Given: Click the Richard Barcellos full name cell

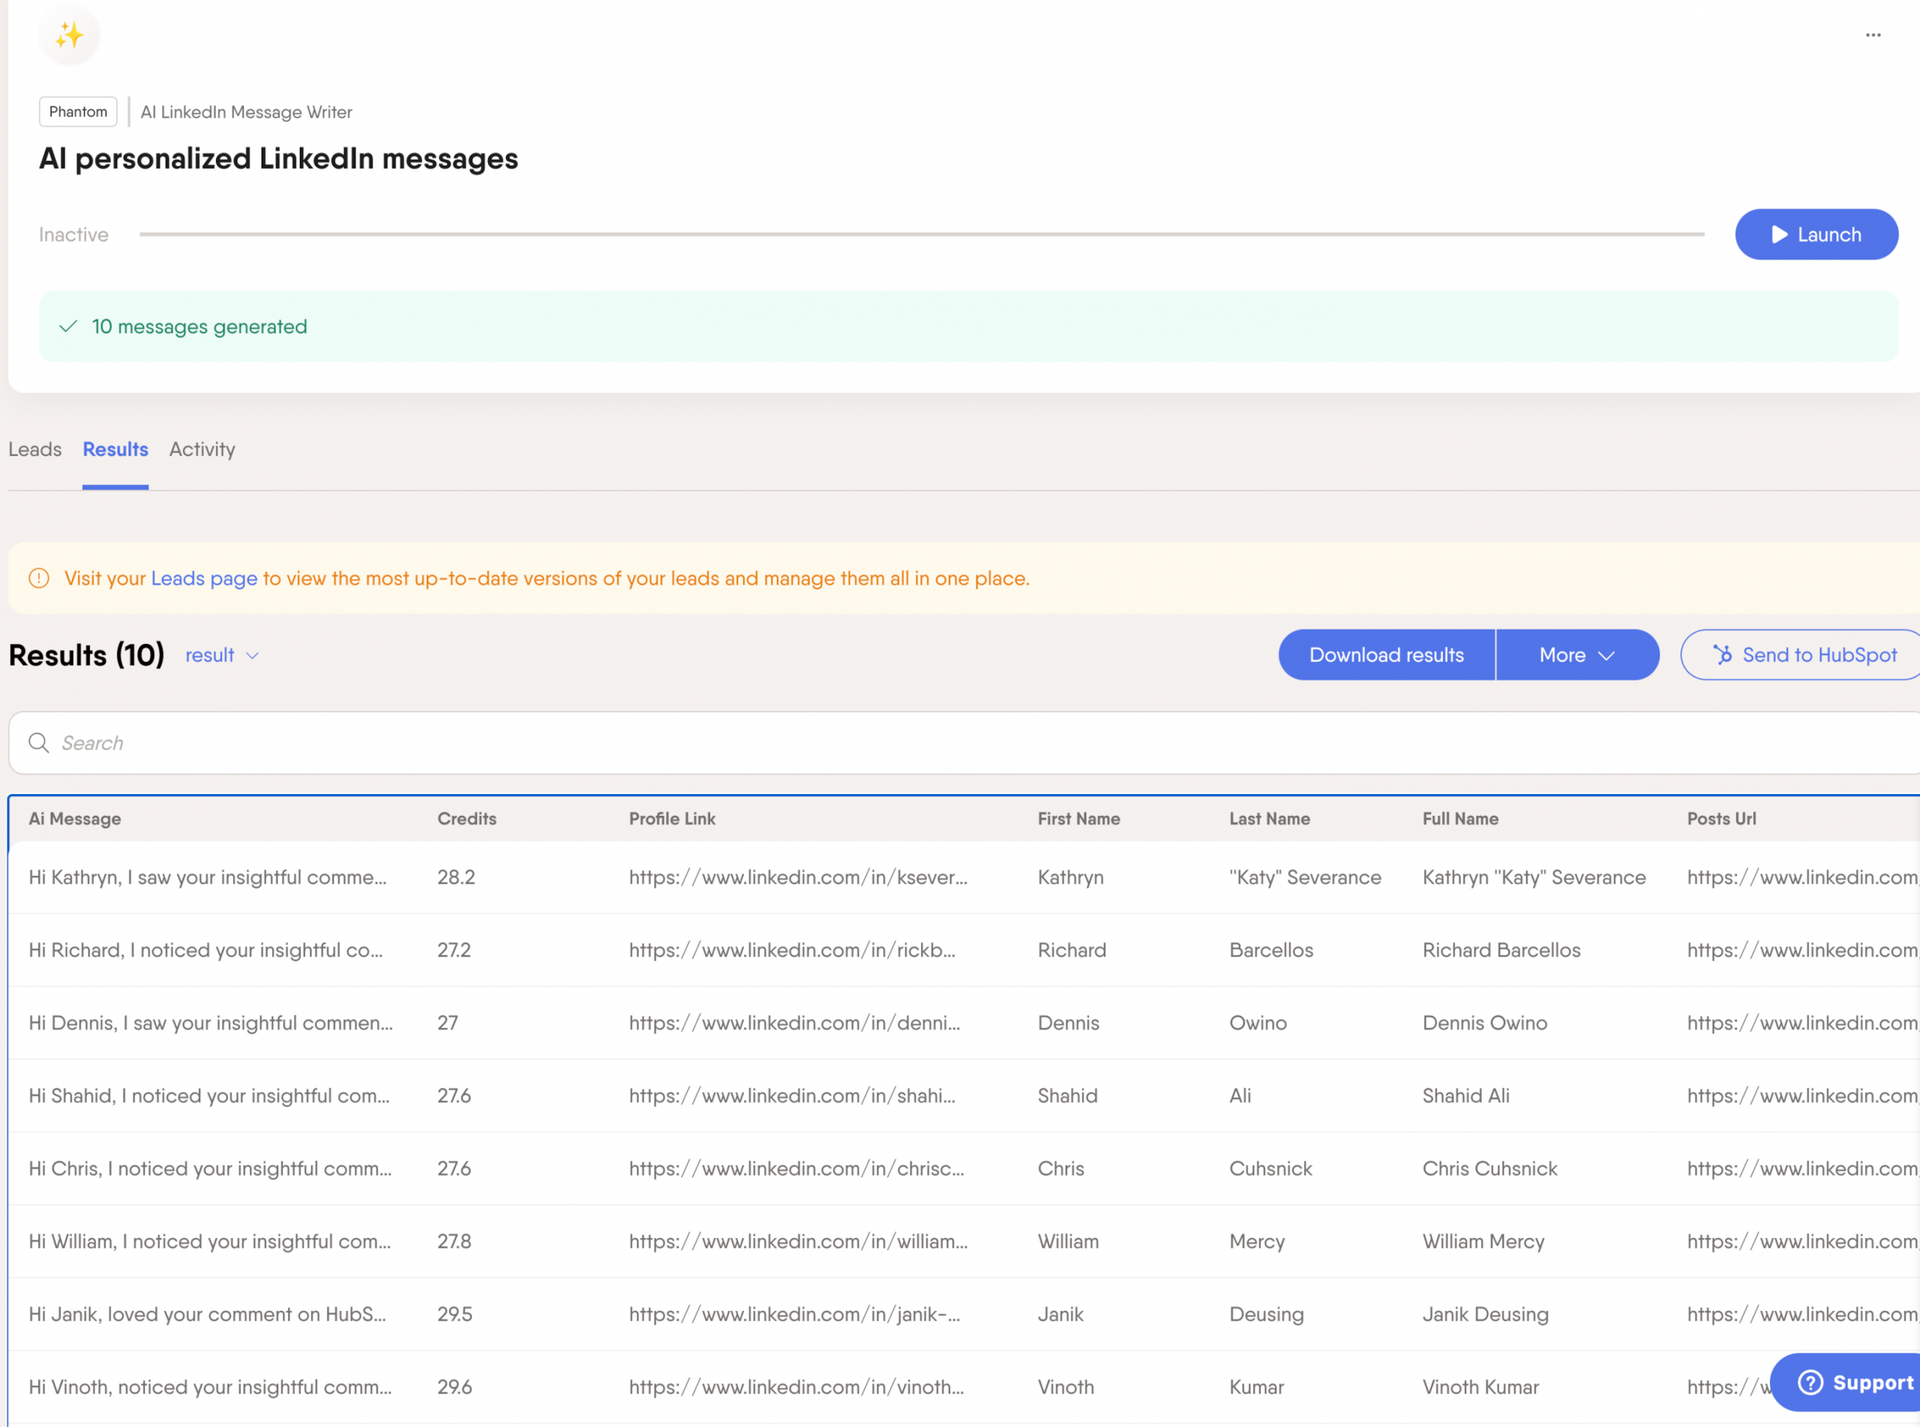Looking at the screenshot, I should tap(1501, 950).
